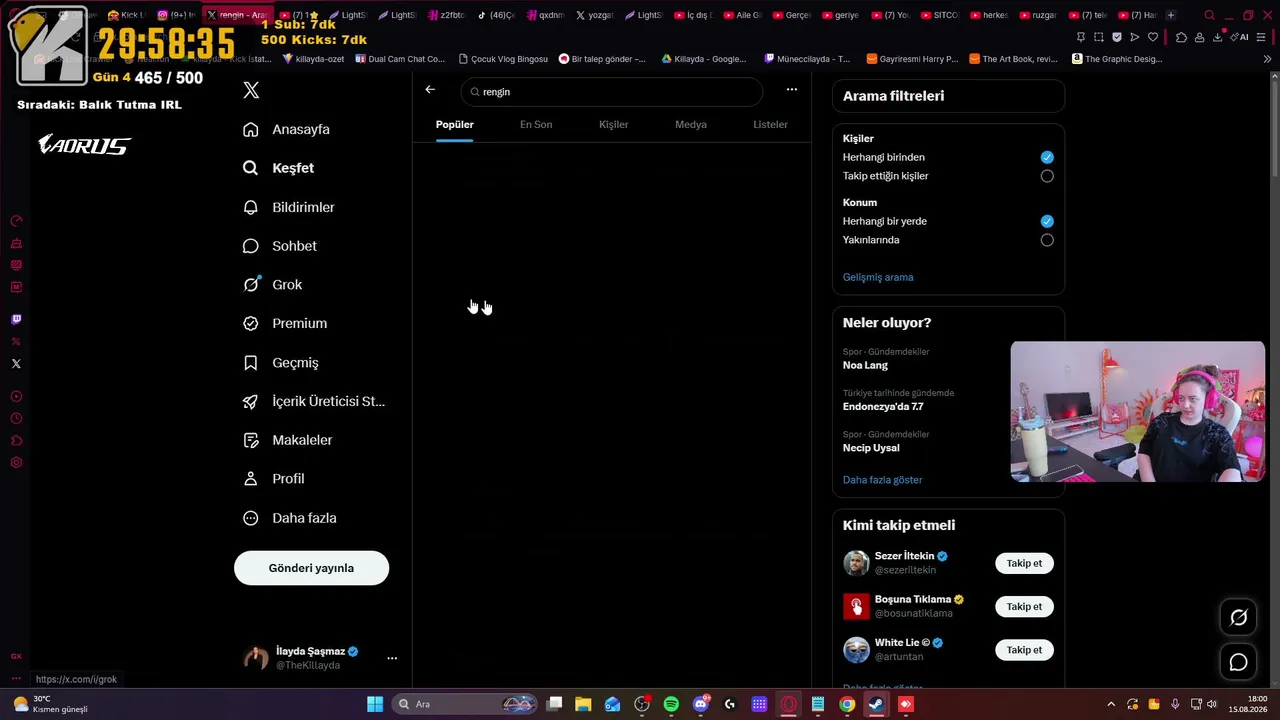Image resolution: width=1280 pixels, height=720 pixels.
Task: Open the floating Grok button
Action: [1238, 618]
